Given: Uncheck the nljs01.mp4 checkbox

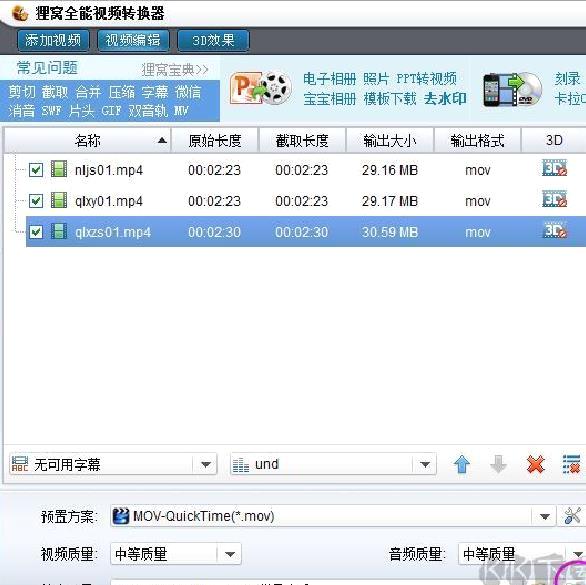Looking at the screenshot, I should [36, 170].
